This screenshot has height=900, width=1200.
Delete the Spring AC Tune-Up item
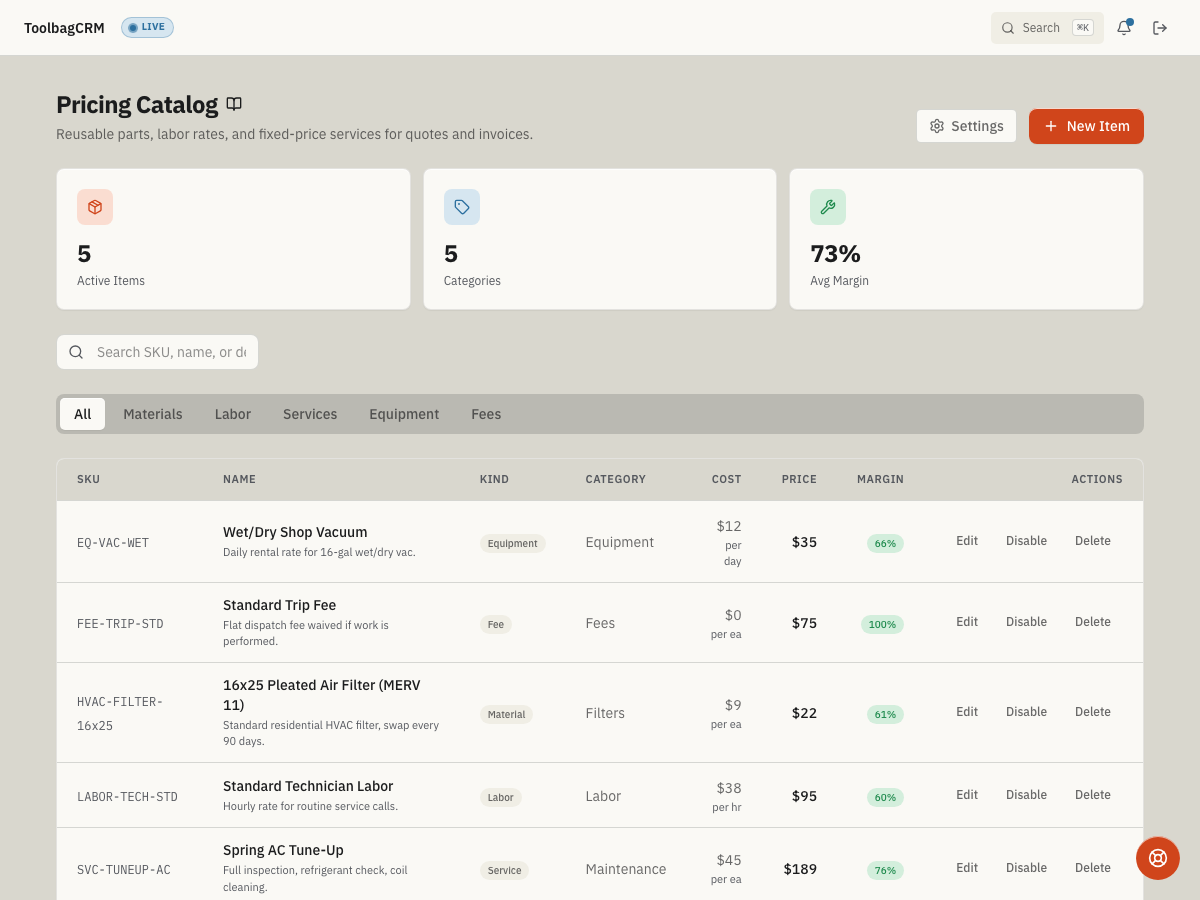(x=1093, y=868)
